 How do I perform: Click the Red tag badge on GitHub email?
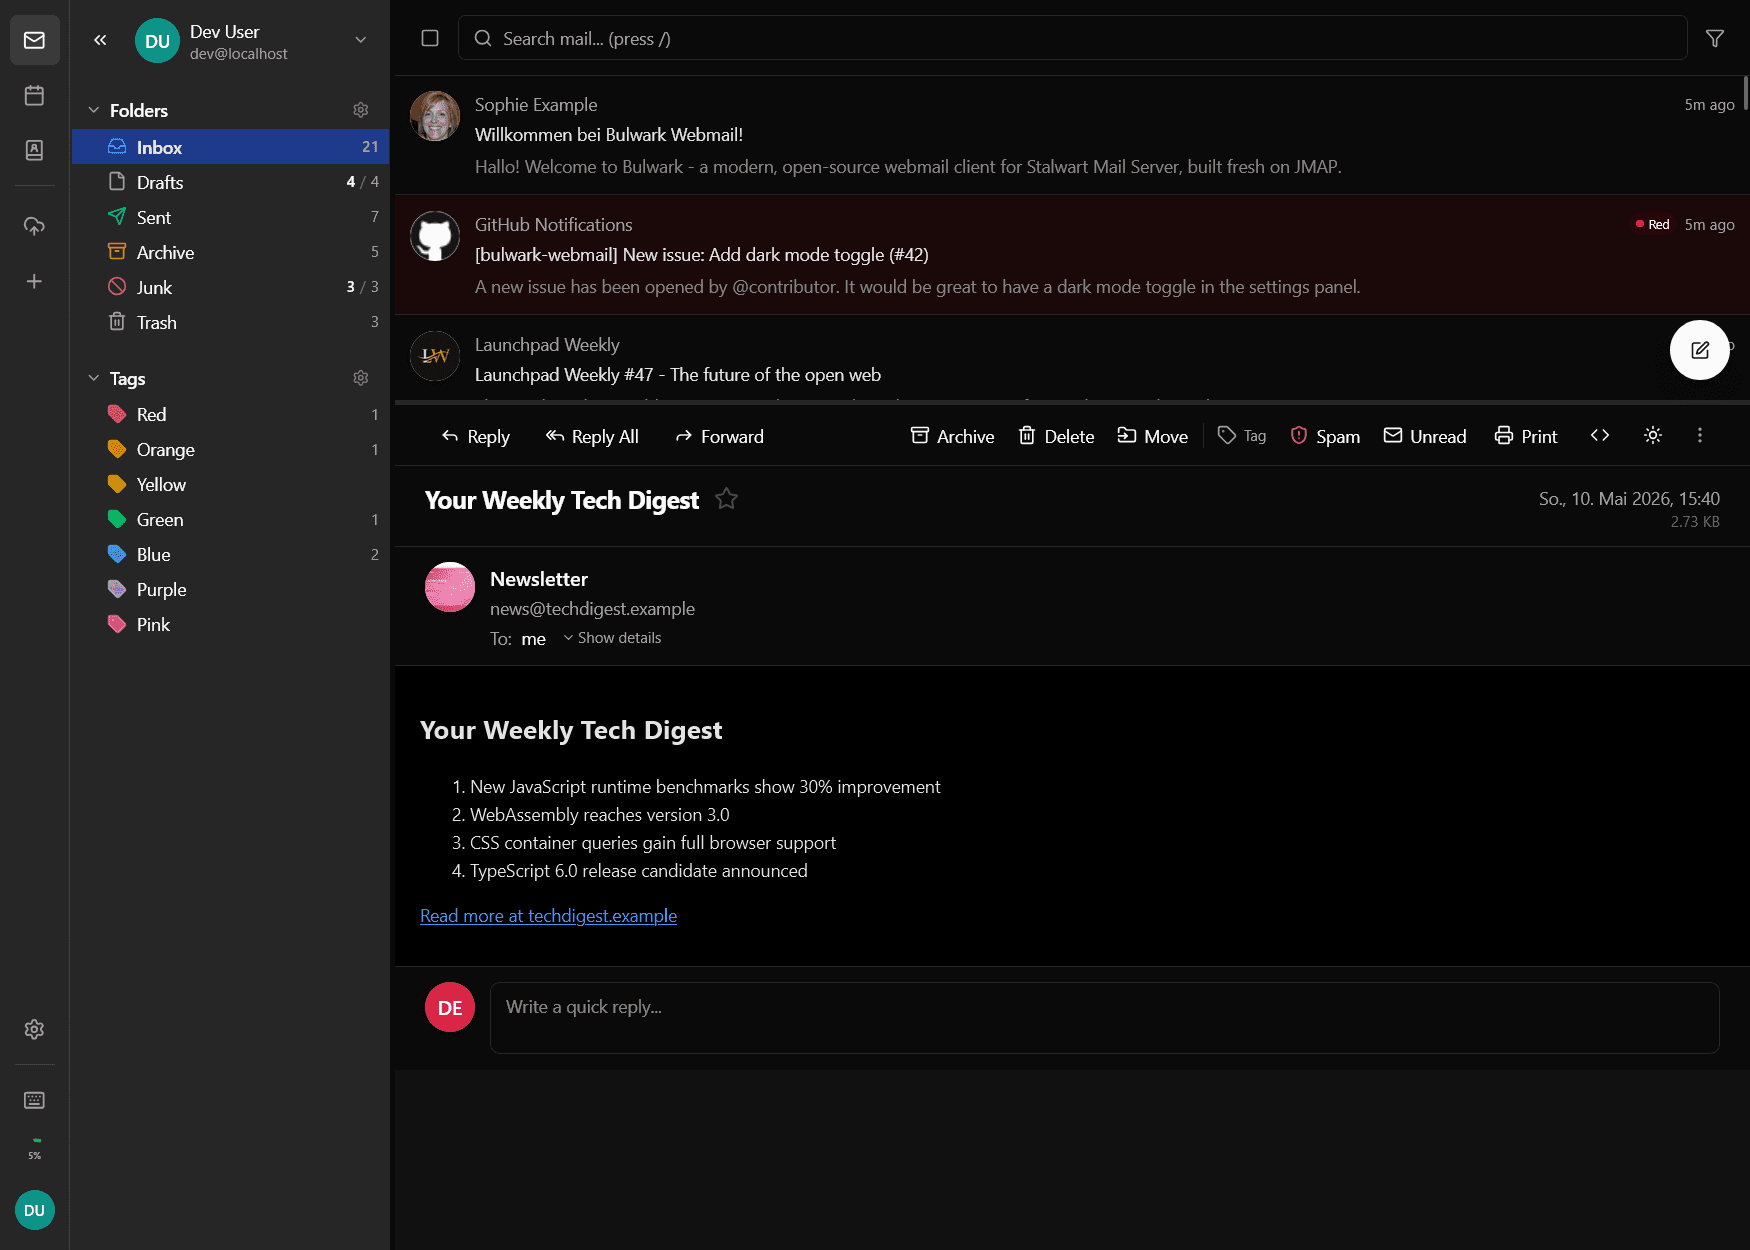click(x=1652, y=225)
